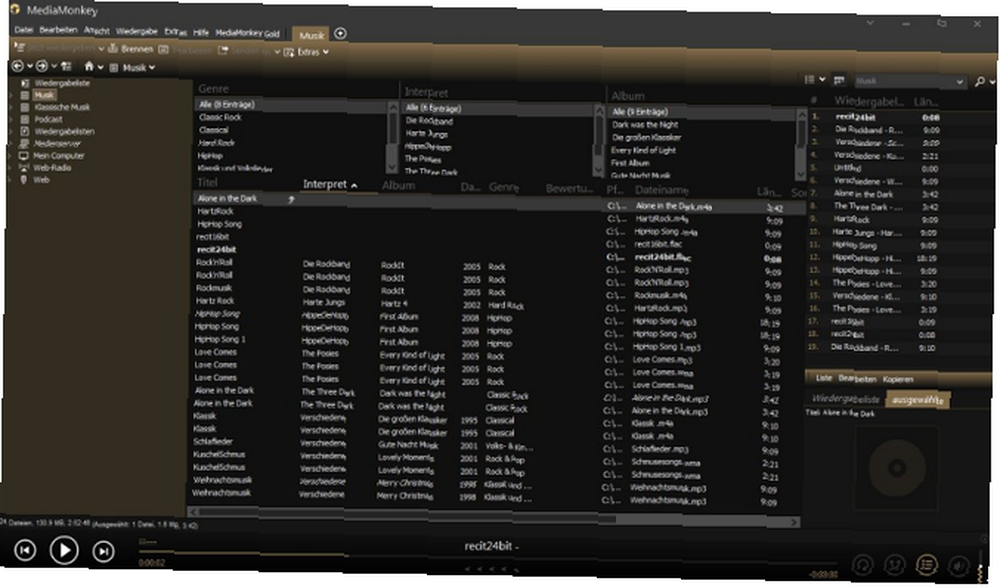Go forward with the right arrow icon
Viewport: 1000px width, 587px height.
coord(42,66)
